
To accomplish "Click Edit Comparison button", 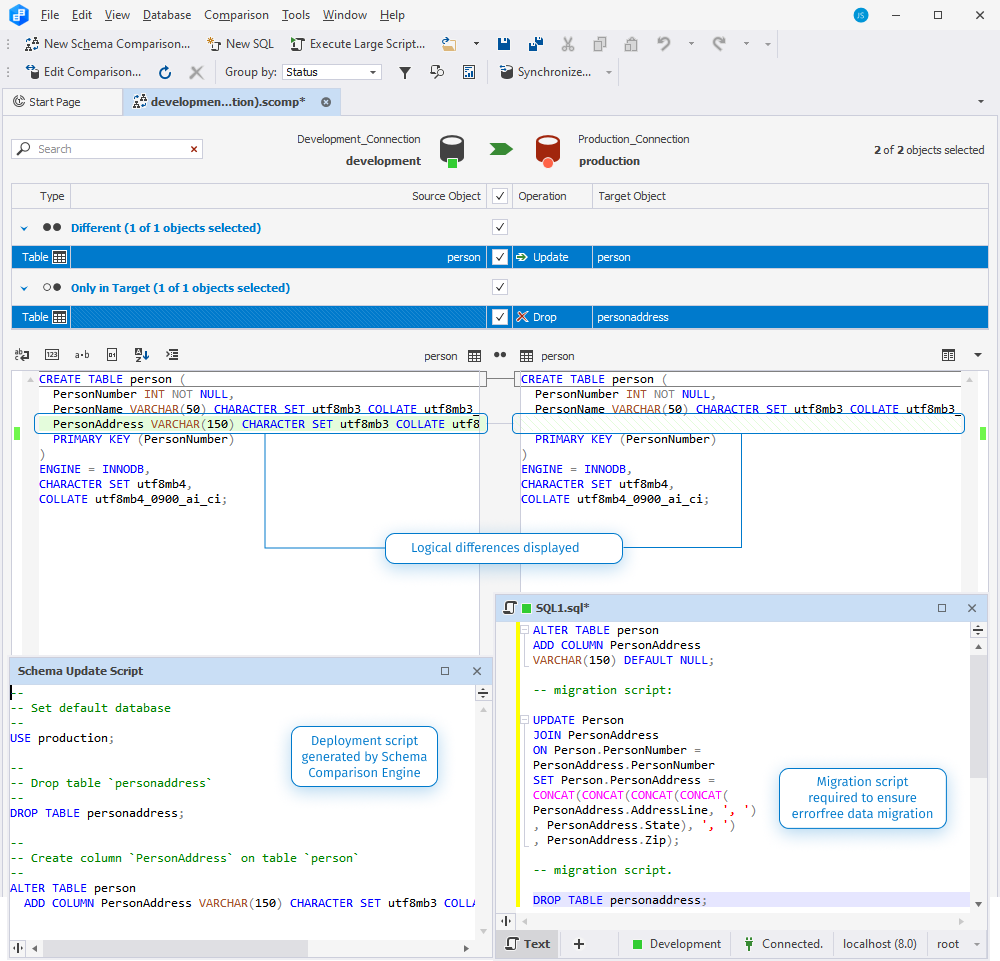I will click(x=83, y=72).
